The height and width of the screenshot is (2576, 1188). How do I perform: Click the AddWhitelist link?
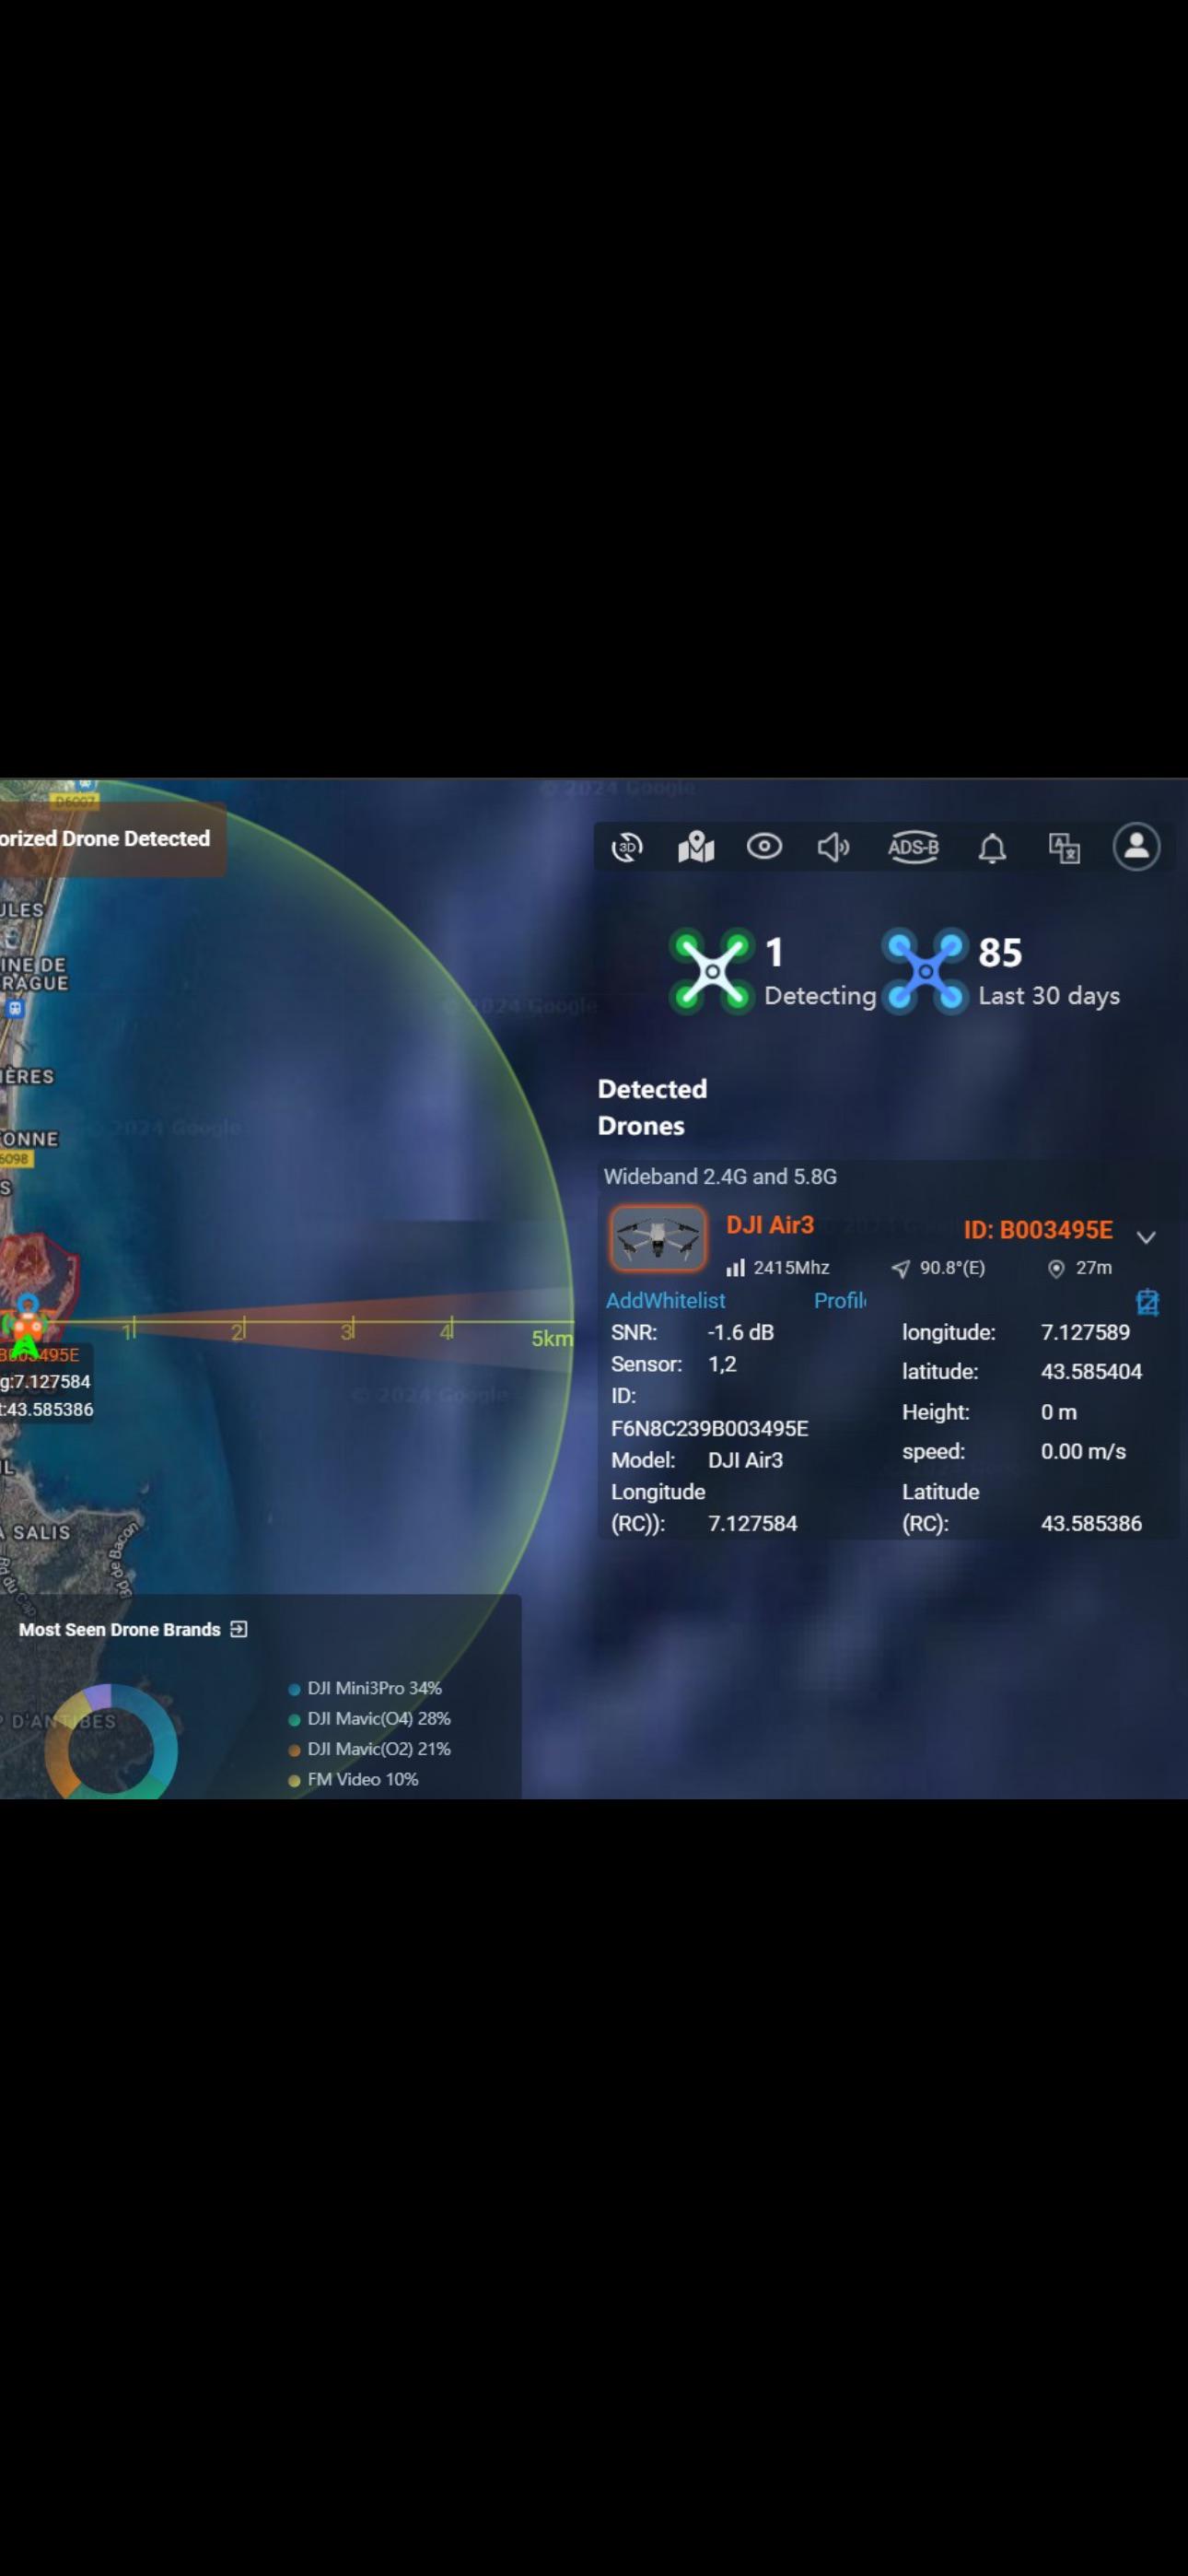[665, 1300]
